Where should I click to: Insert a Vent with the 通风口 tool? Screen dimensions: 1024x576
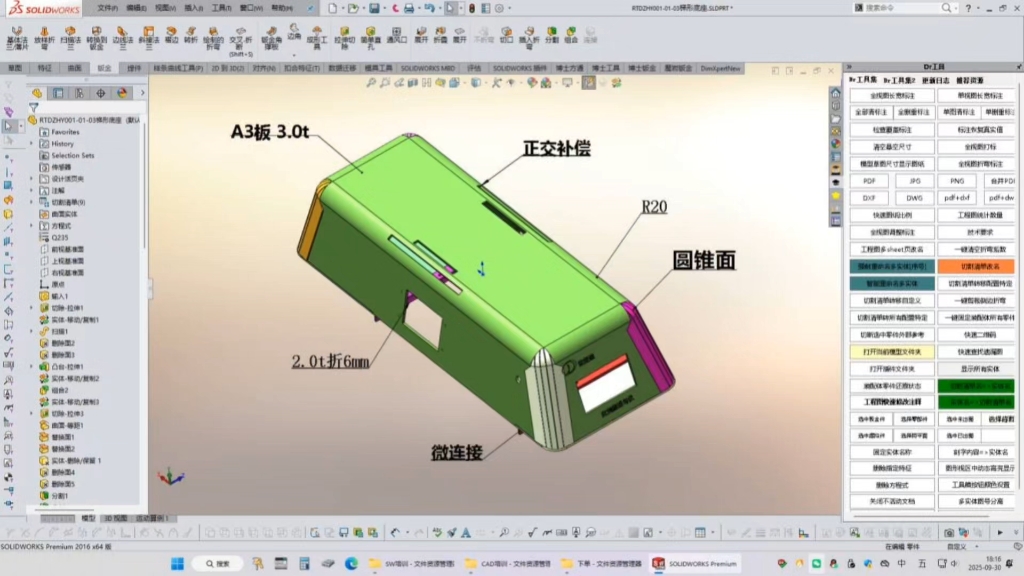click(x=396, y=35)
